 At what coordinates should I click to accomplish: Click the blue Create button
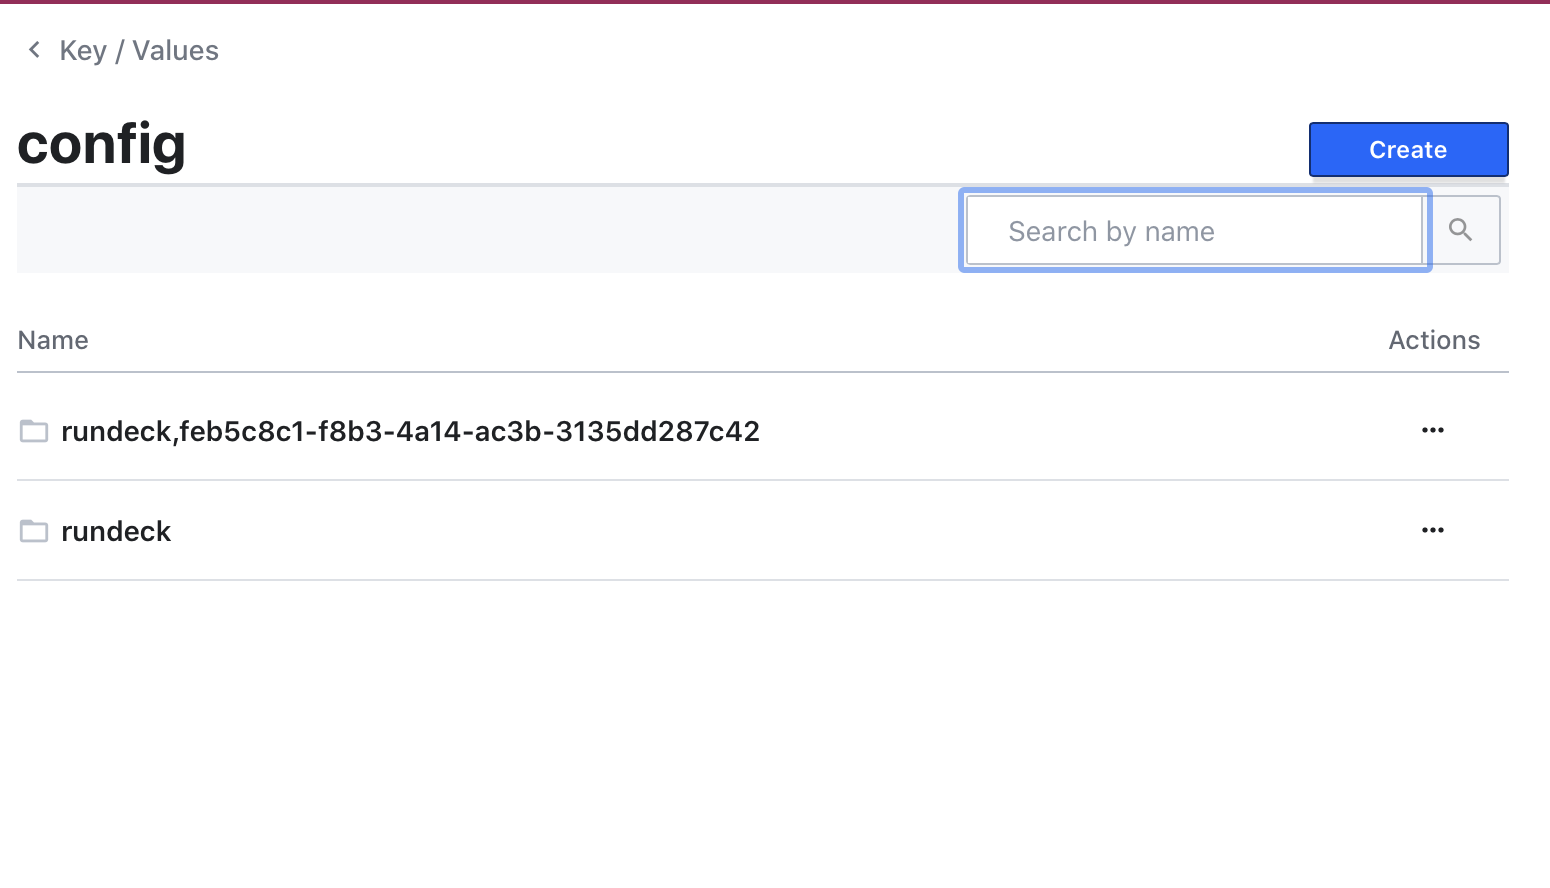[1408, 150]
